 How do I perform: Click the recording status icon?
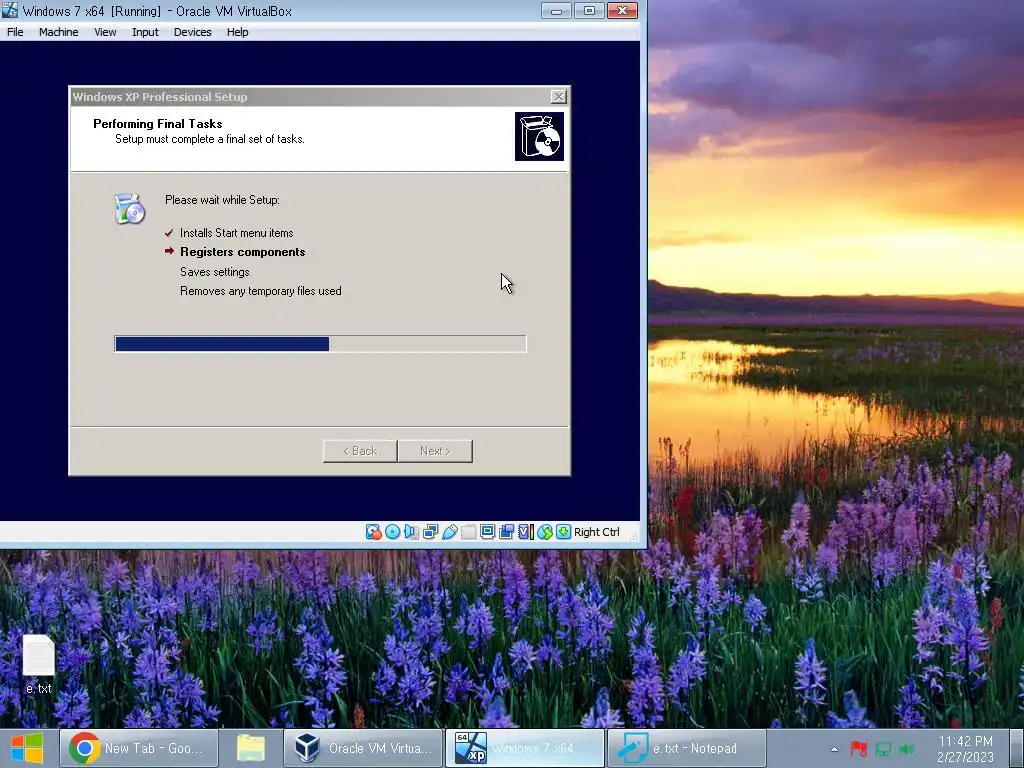(506, 532)
